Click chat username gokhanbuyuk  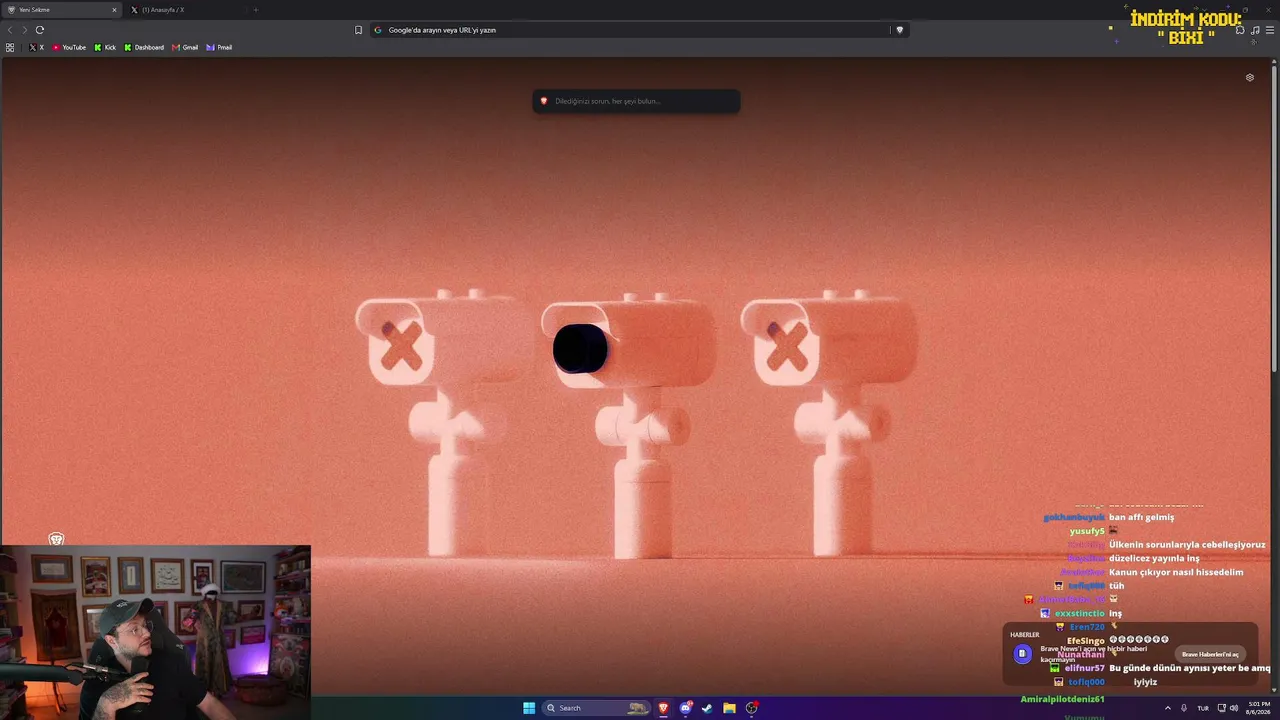click(x=1074, y=517)
